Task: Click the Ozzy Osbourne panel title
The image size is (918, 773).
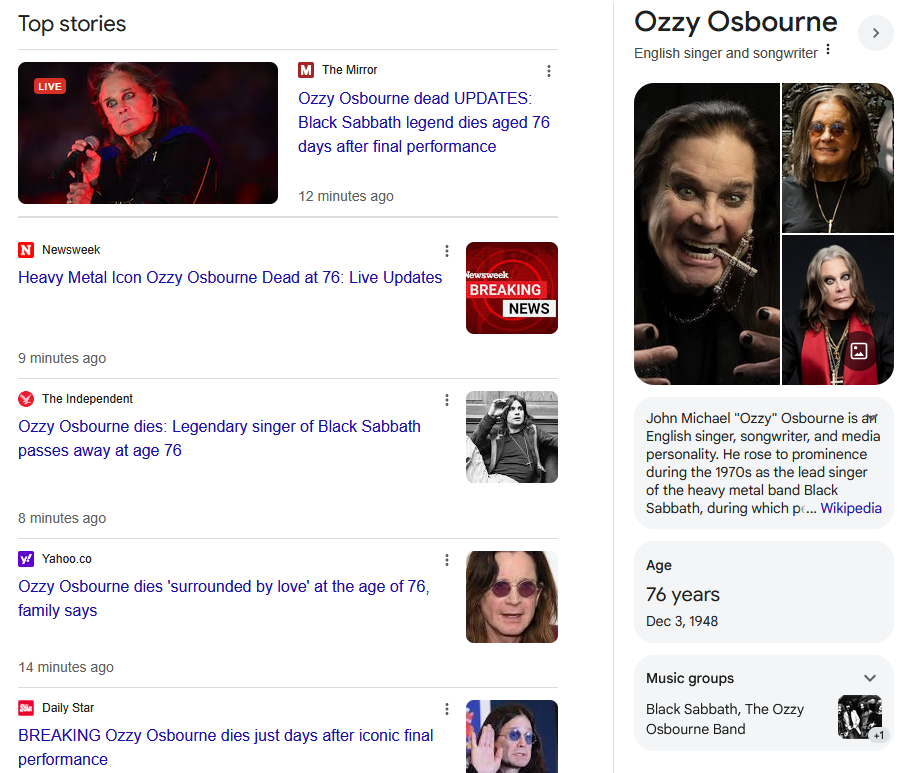Action: click(x=736, y=22)
